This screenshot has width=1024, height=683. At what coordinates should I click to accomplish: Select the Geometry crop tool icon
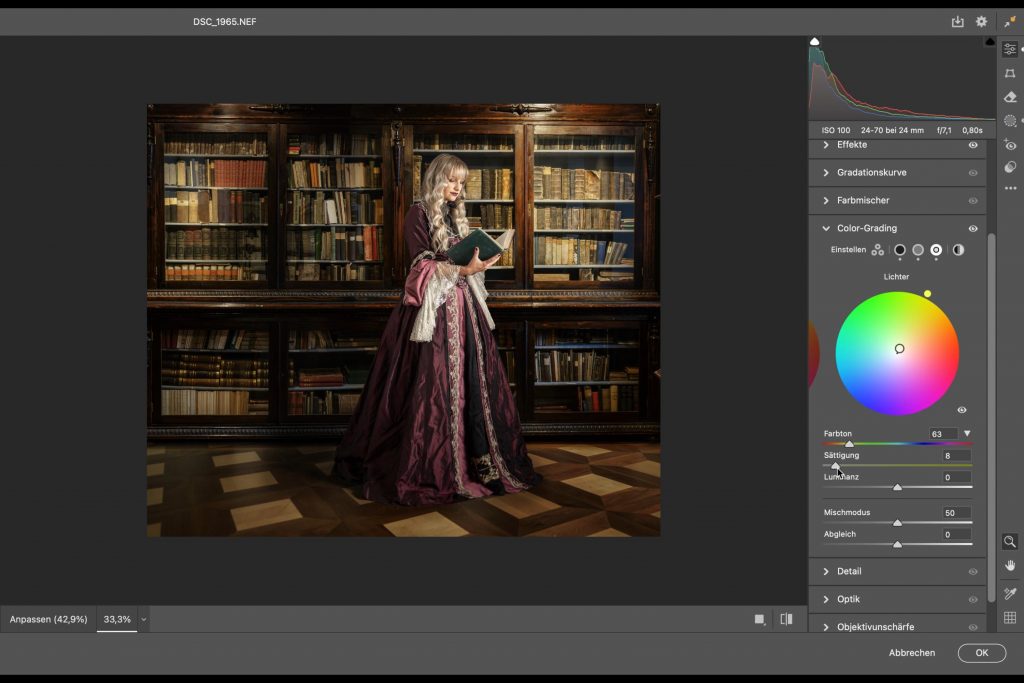click(x=1010, y=73)
